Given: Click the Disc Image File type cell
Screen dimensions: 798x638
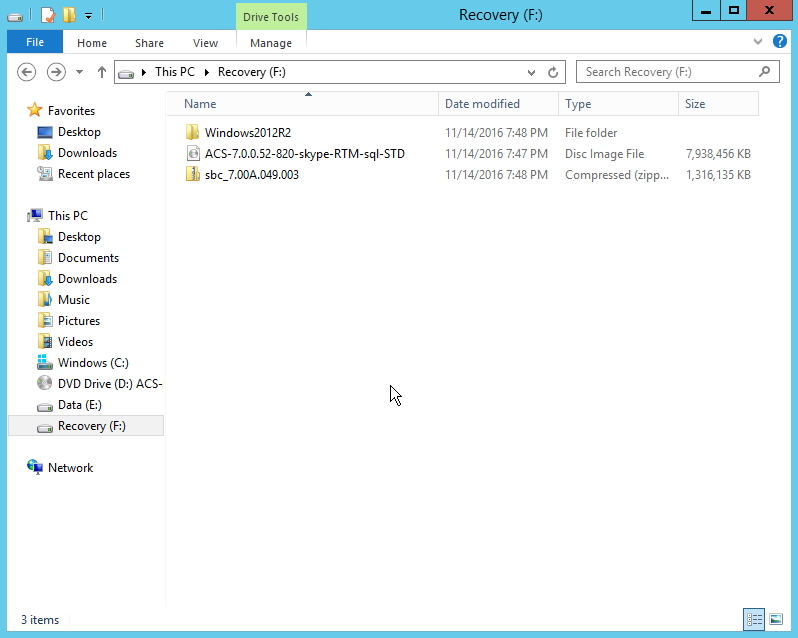Looking at the screenshot, I should 605,154.
